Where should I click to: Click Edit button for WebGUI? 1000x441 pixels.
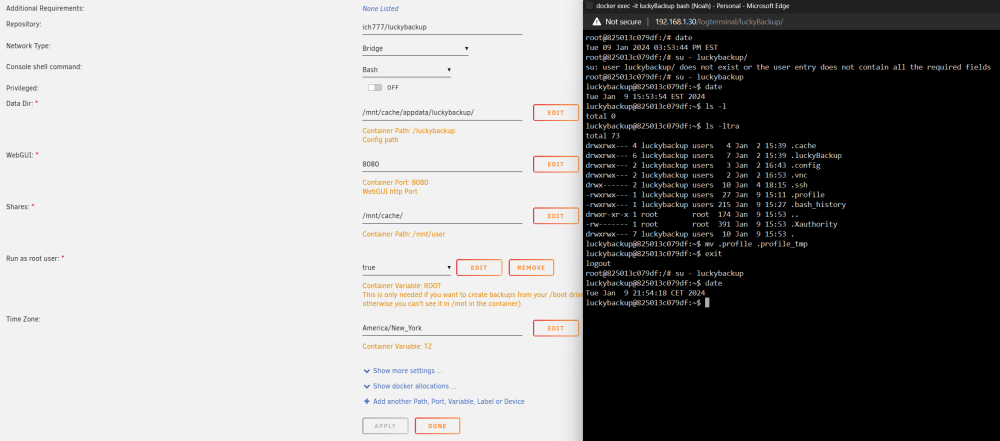pyautogui.click(x=555, y=164)
